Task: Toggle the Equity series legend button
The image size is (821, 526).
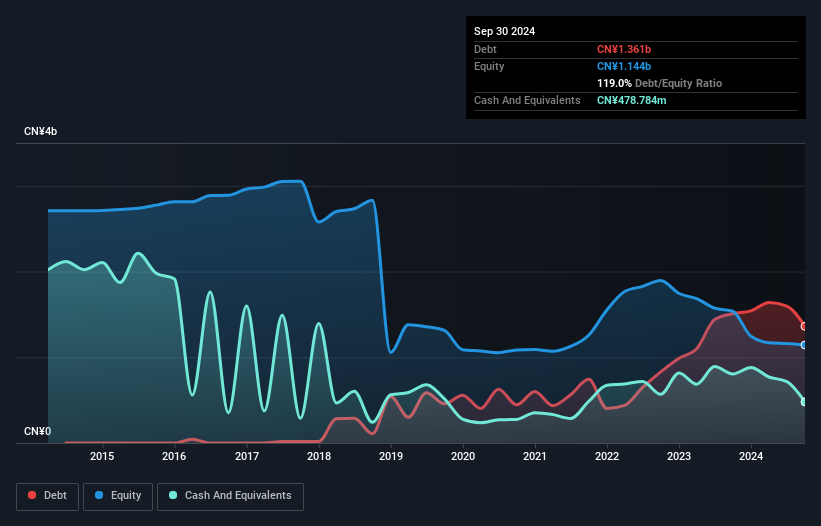Action: (118, 496)
